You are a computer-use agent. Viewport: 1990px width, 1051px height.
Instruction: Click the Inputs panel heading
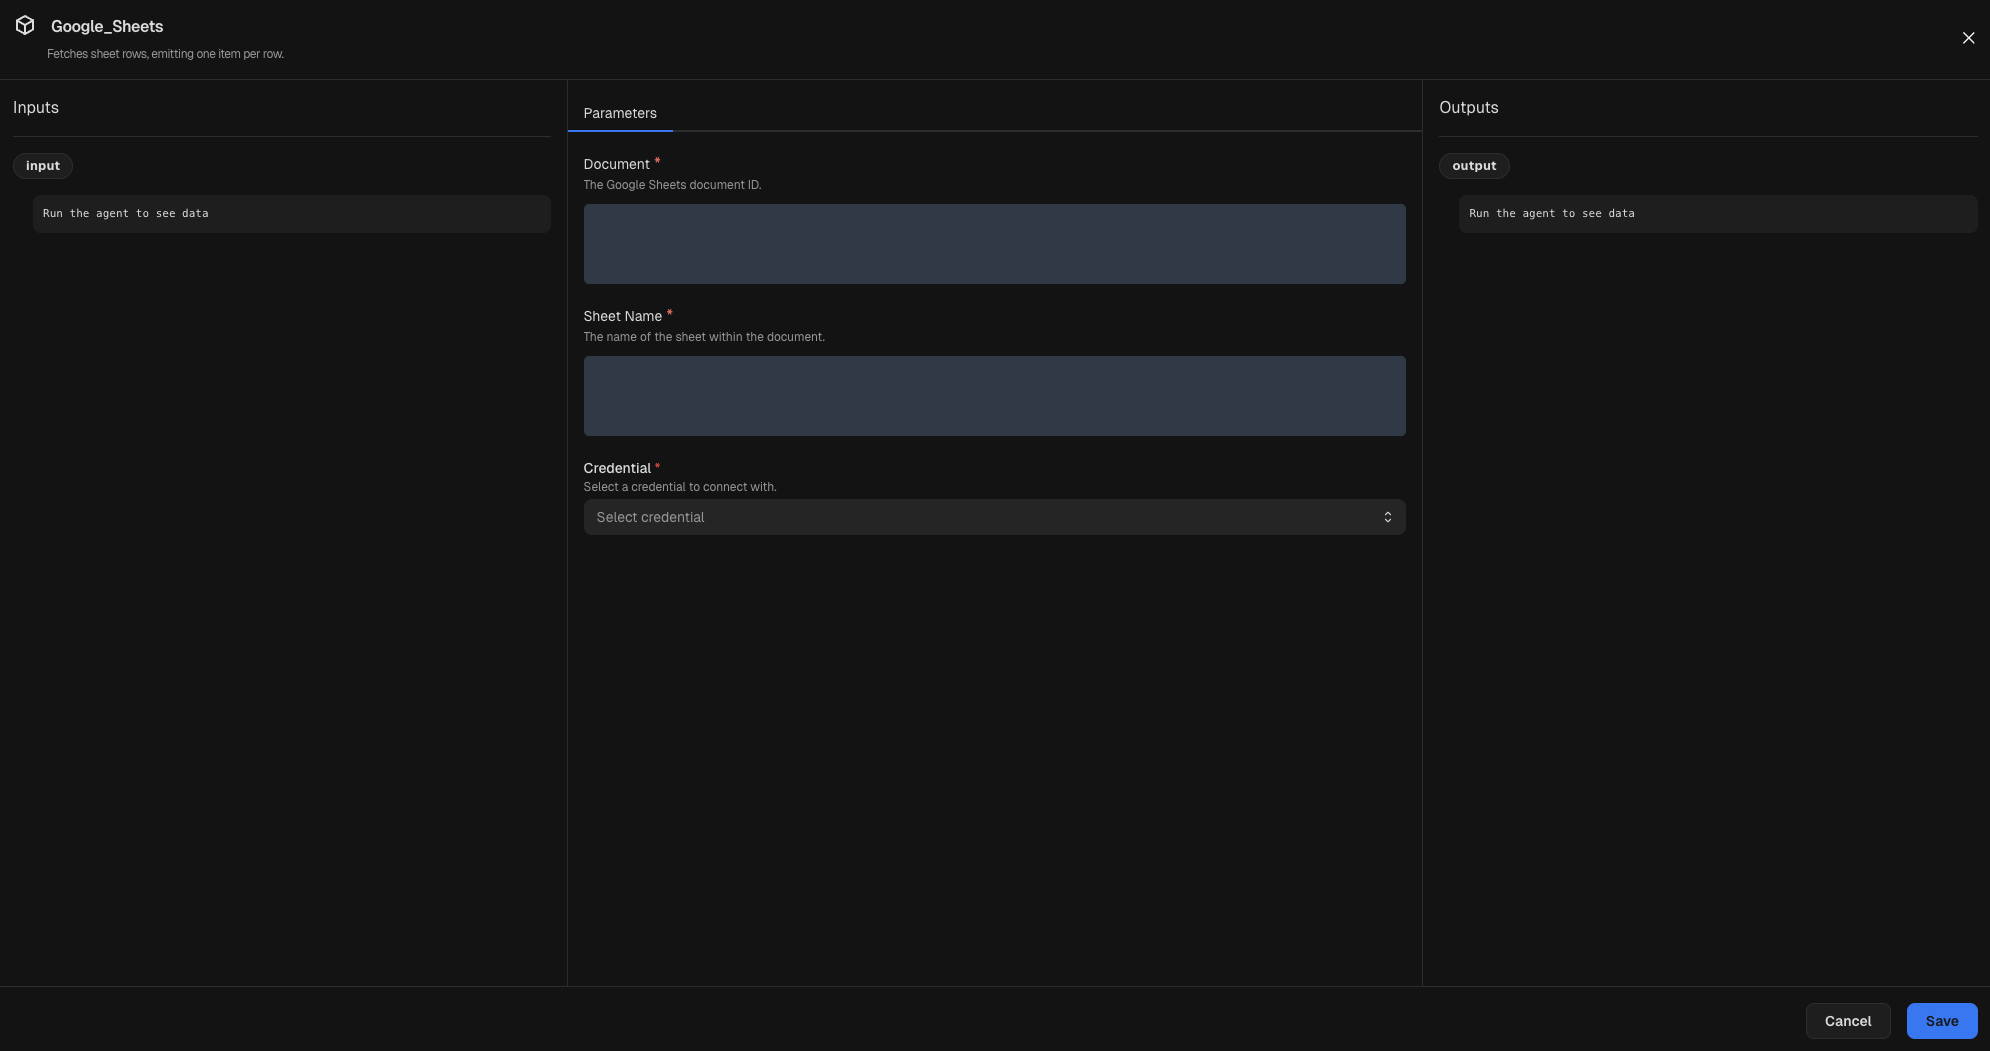coord(36,107)
